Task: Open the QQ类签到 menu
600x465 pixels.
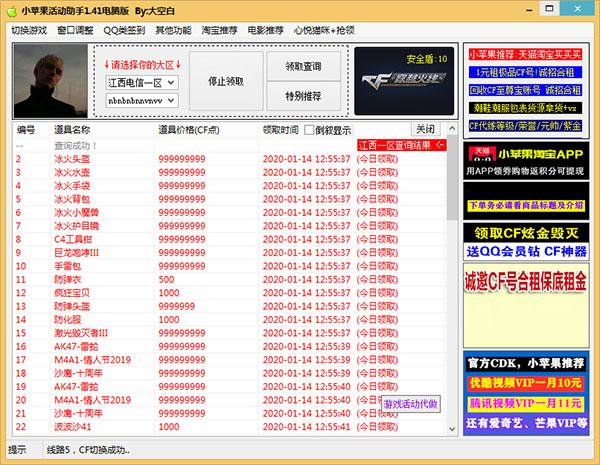Action: pyautogui.click(x=124, y=30)
